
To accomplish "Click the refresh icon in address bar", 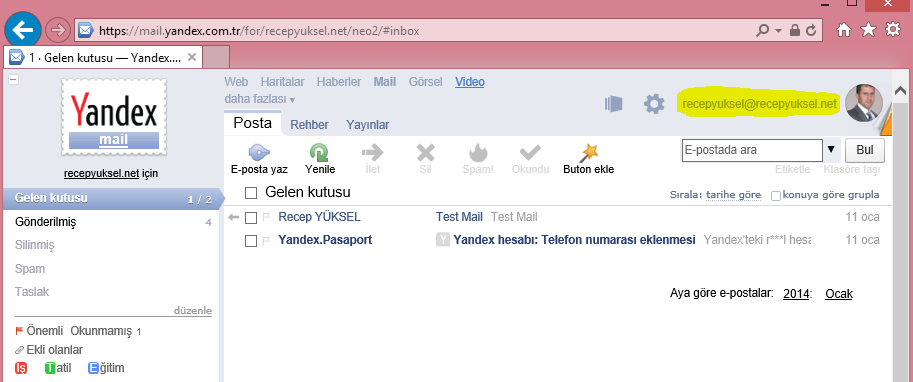I will (812, 30).
